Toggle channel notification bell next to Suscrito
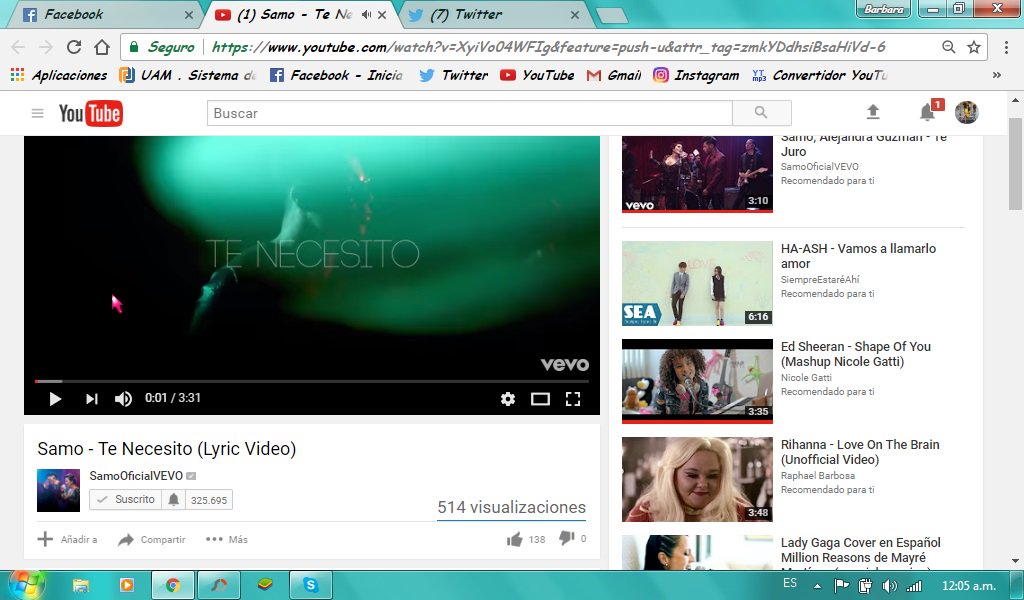This screenshot has width=1024, height=600. point(173,499)
